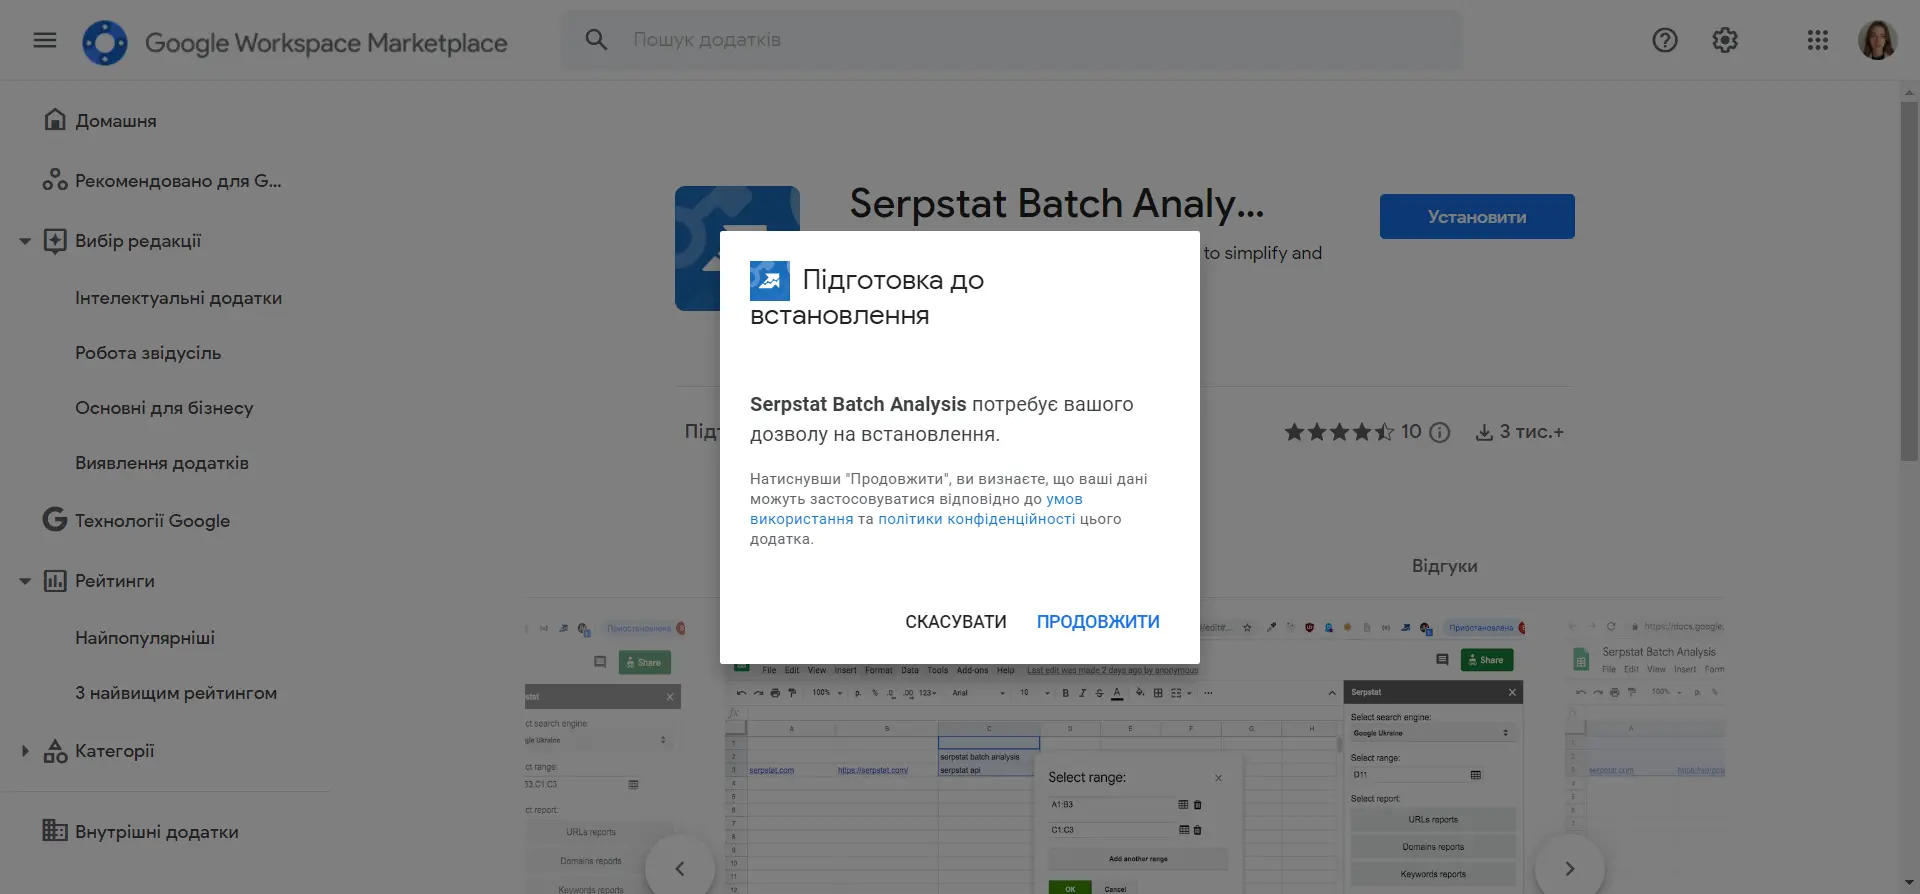Click the downloads count icon

pos(1485,432)
